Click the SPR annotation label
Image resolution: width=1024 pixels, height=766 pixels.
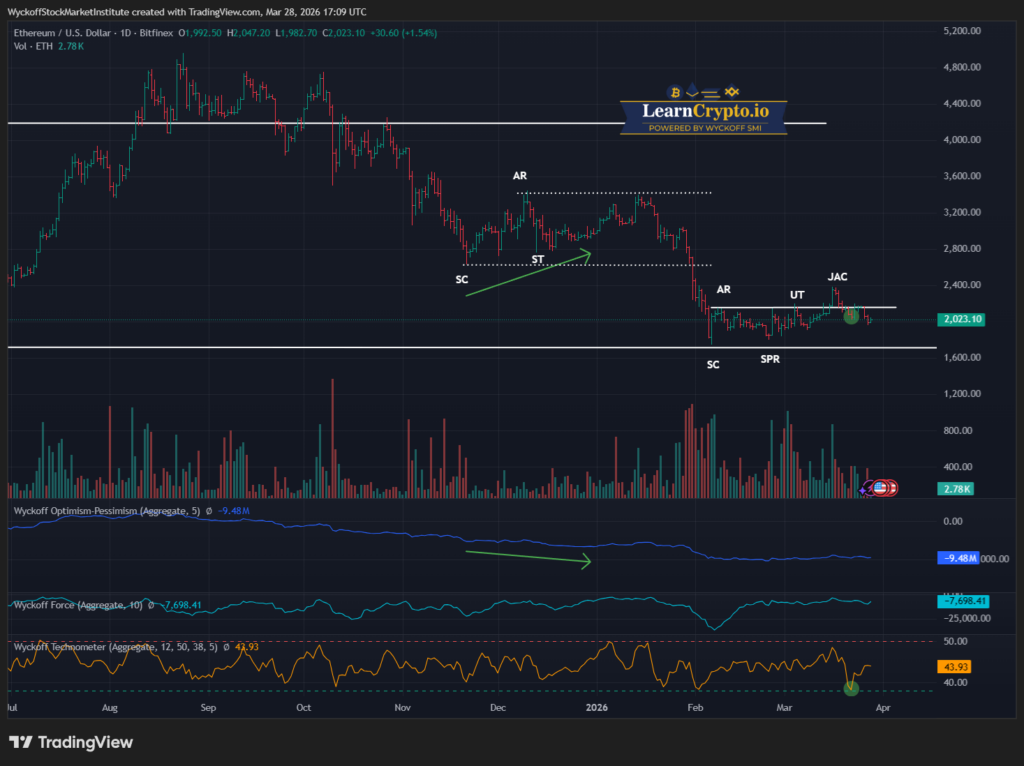pos(769,358)
